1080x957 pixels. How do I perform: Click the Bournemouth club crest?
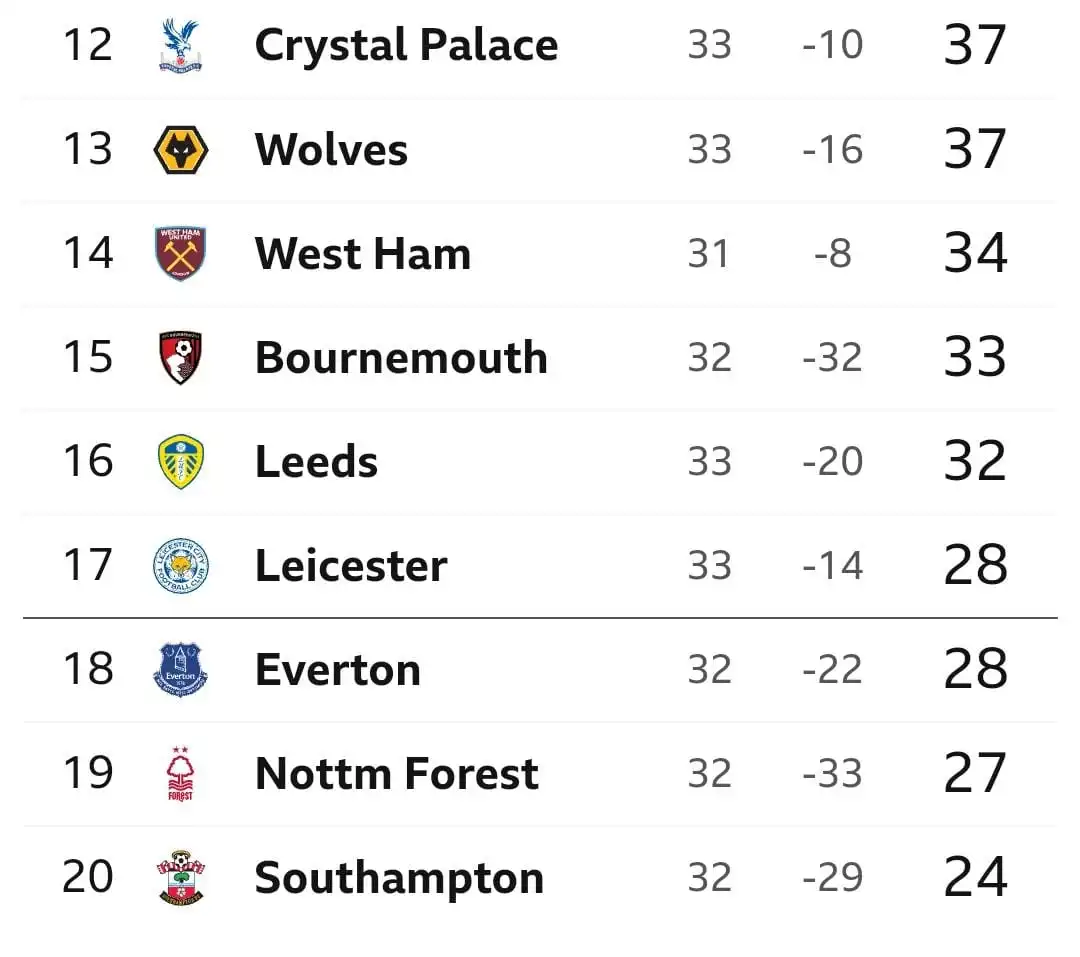tap(180, 358)
